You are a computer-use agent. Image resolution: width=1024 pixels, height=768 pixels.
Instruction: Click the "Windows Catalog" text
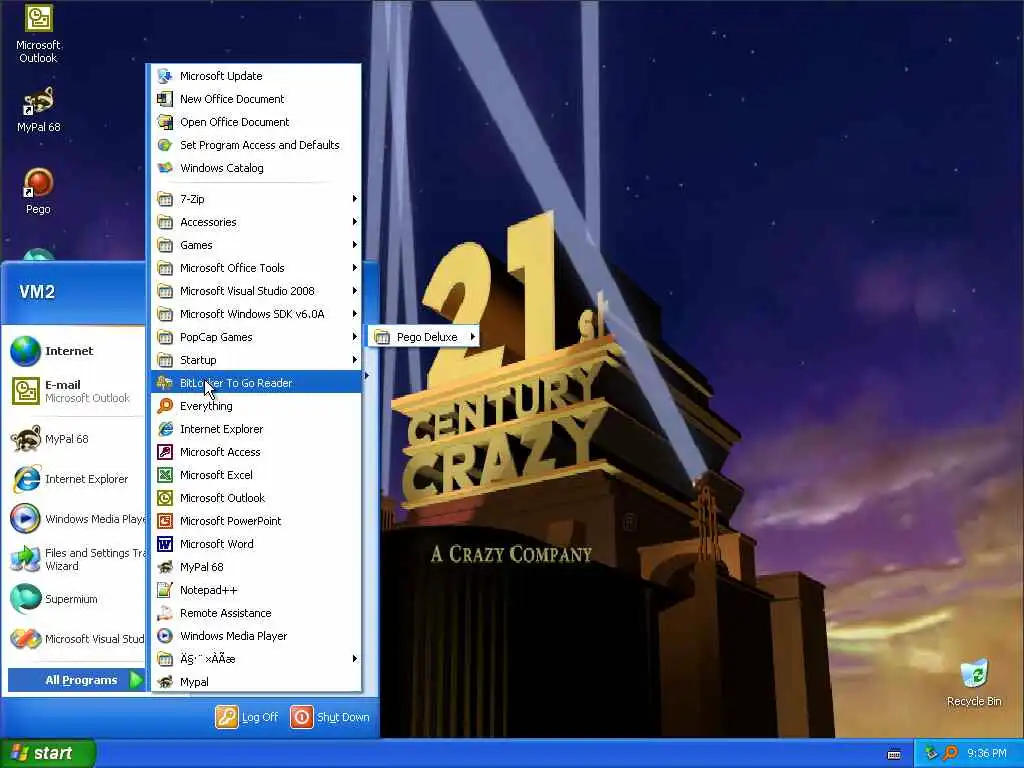point(222,168)
